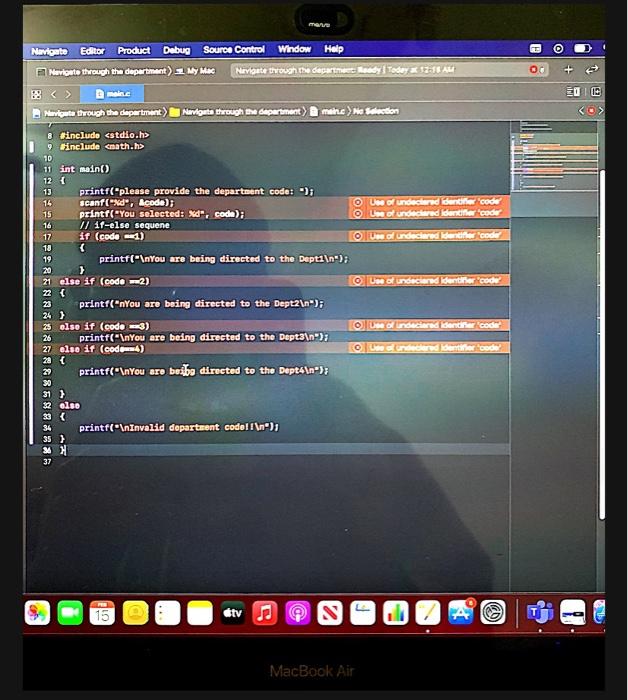Click the 'scanf' statement on line 14
Viewport: 628px width, 700px height.
click(x=127, y=203)
